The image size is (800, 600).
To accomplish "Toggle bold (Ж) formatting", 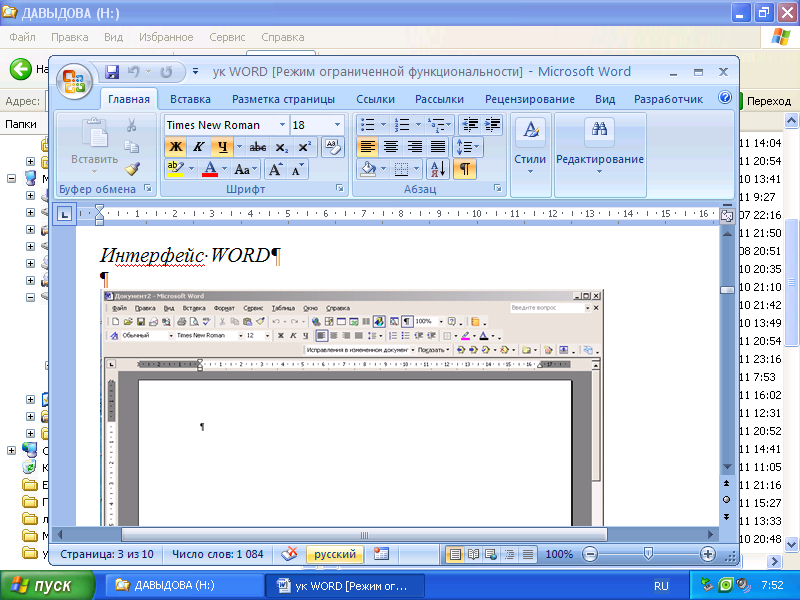I will 176,147.
